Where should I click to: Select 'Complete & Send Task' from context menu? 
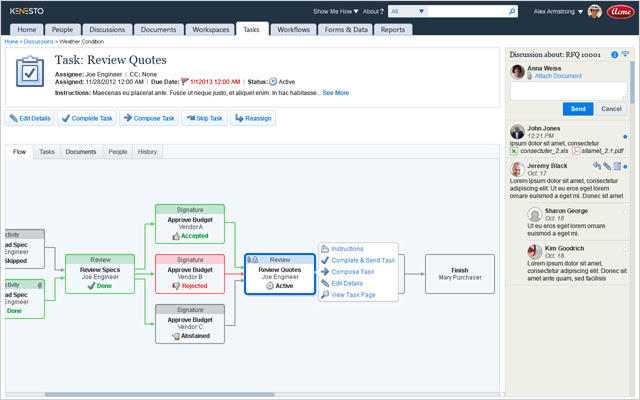363,260
